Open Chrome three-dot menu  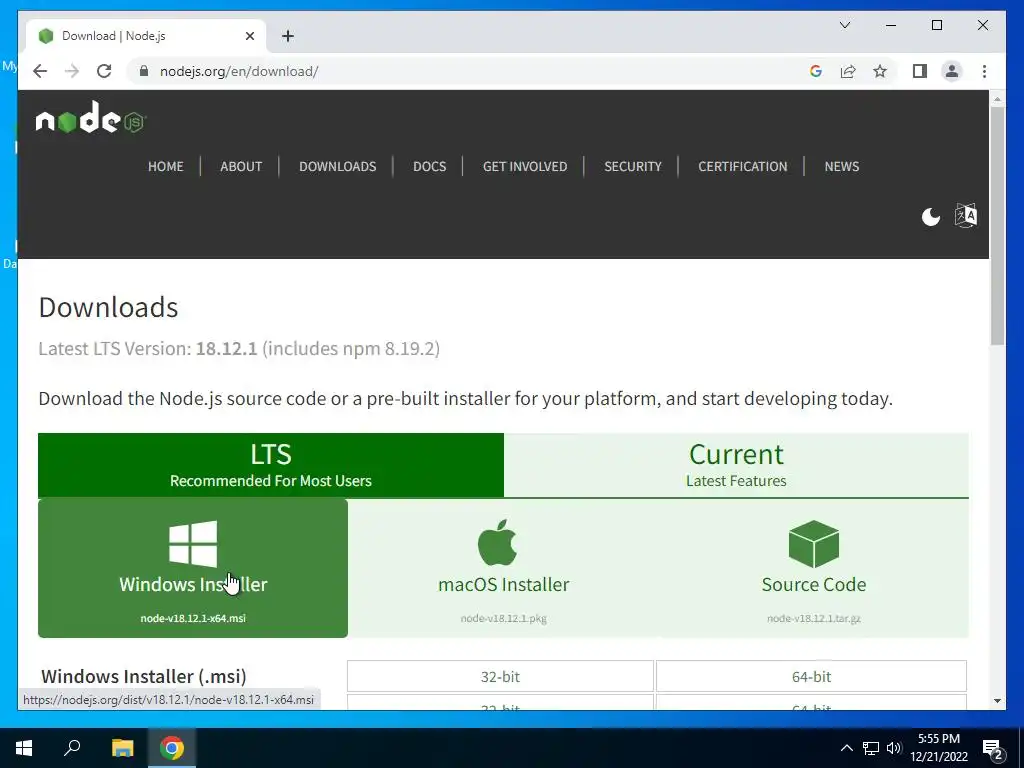pyautogui.click(x=984, y=71)
